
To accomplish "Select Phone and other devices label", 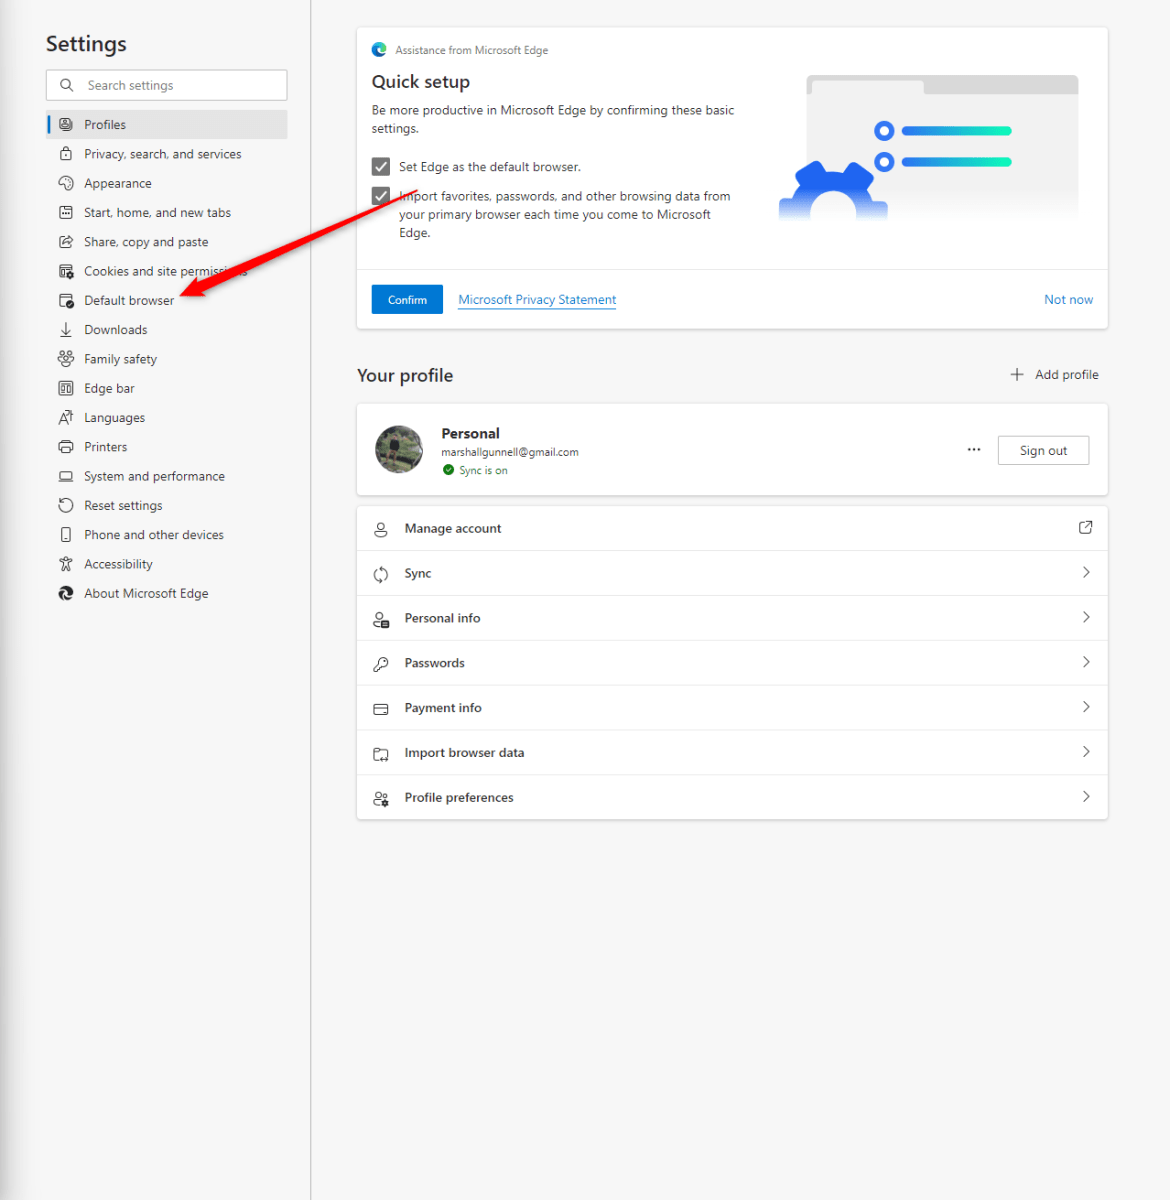I will tap(154, 535).
